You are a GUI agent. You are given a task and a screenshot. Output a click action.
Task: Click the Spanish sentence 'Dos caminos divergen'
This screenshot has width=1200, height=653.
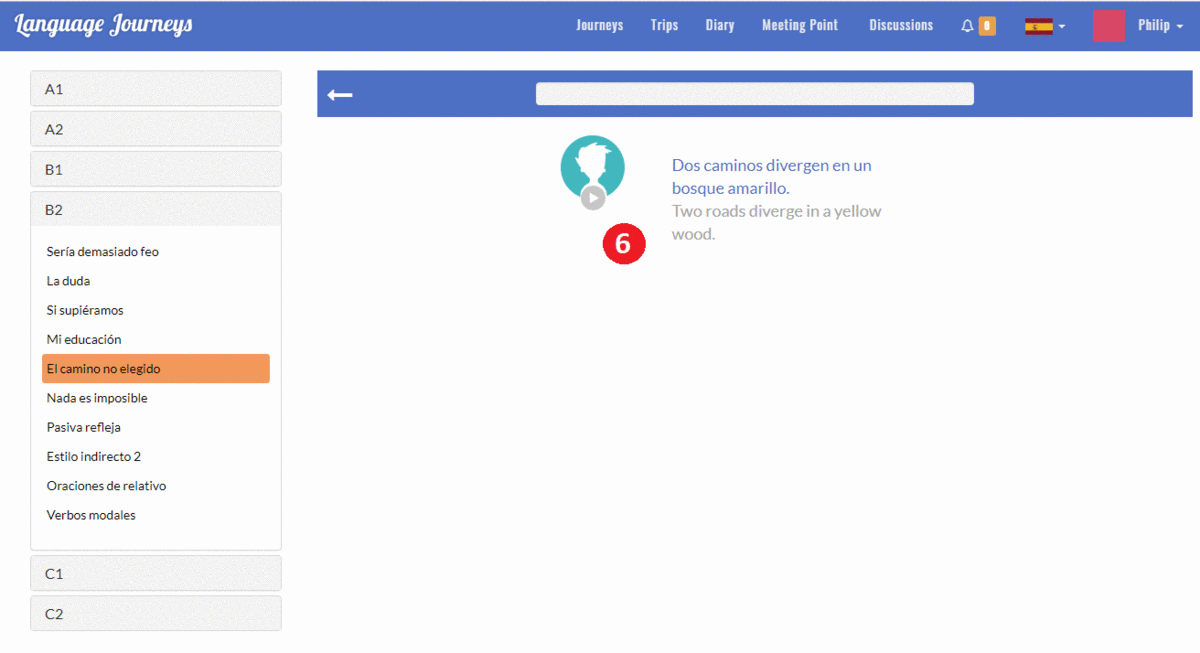772,176
